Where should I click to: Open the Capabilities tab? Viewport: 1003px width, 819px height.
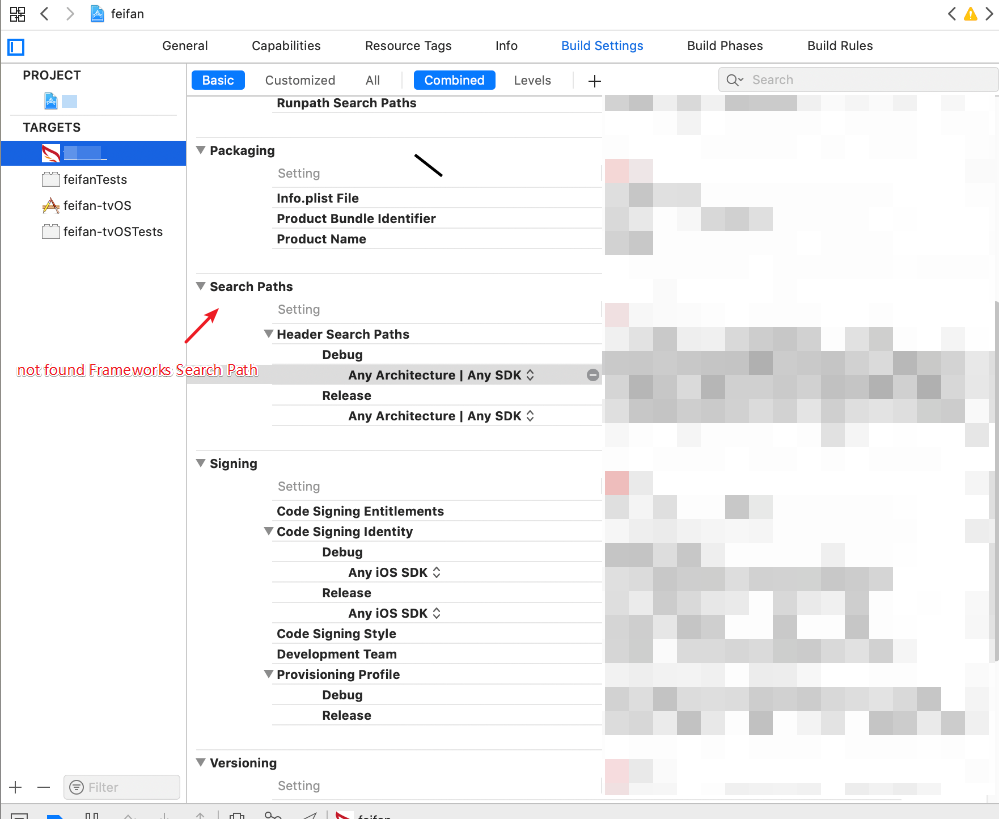point(286,45)
